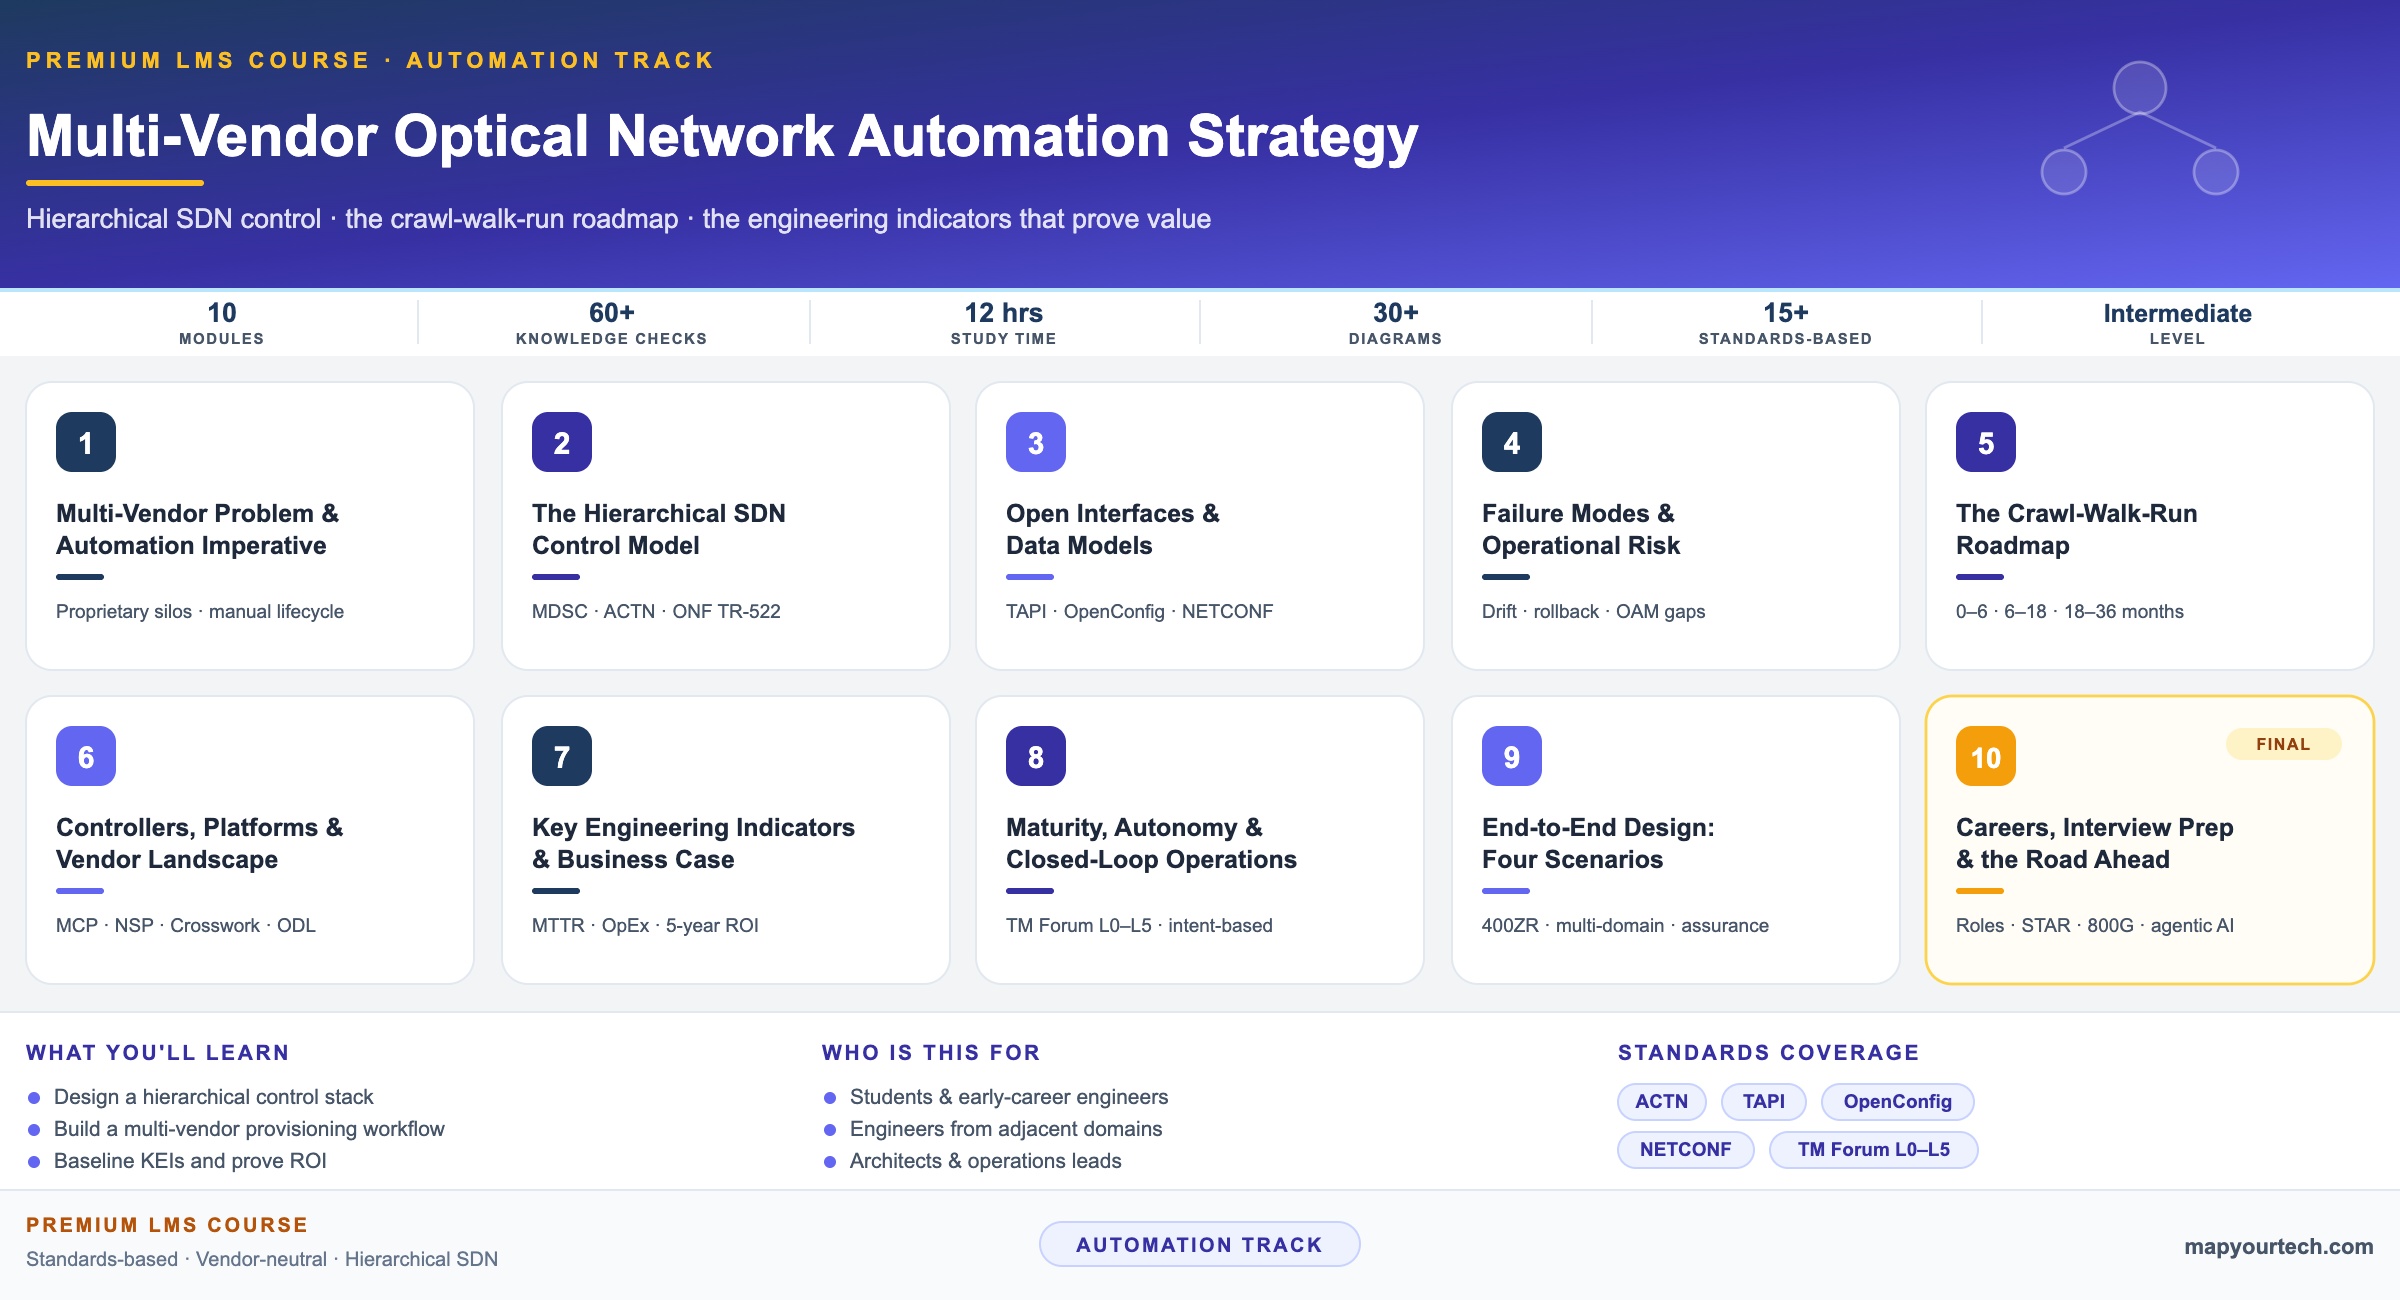The height and width of the screenshot is (1300, 2400).
Task: Click the NETCONF standards tag
Action: 1686,1149
